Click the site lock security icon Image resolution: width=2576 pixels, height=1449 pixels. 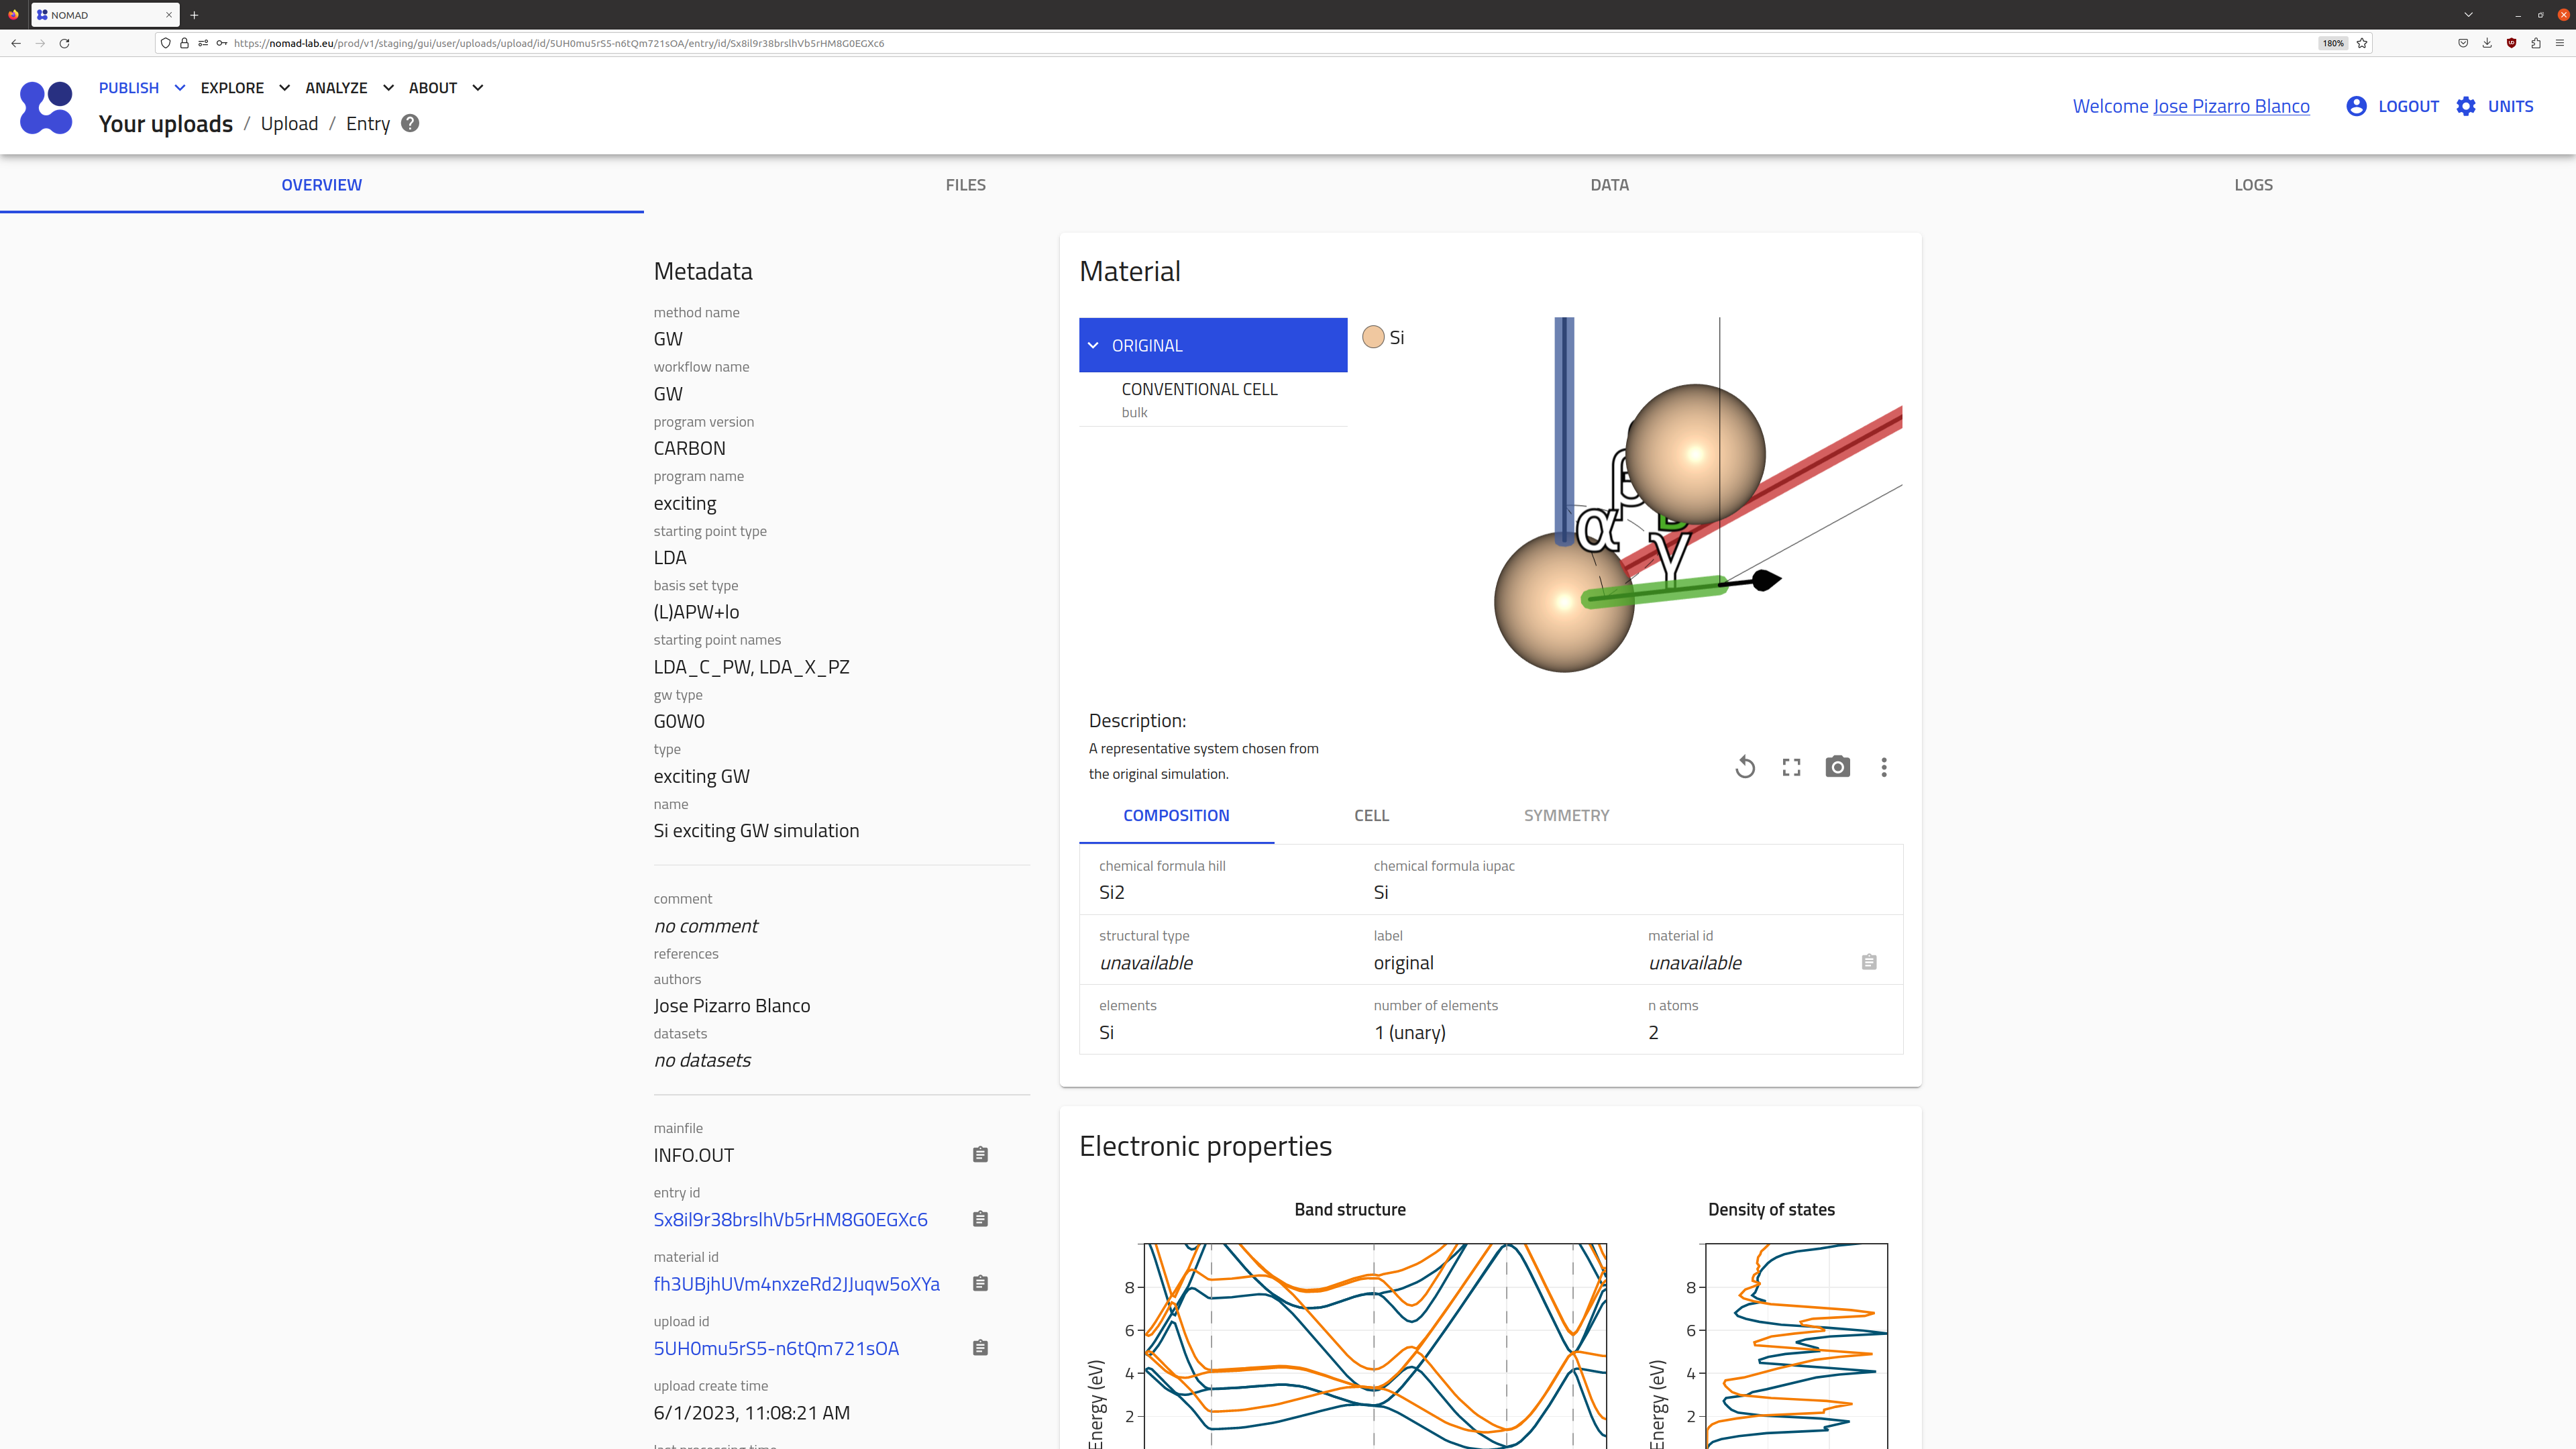point(184,43)
